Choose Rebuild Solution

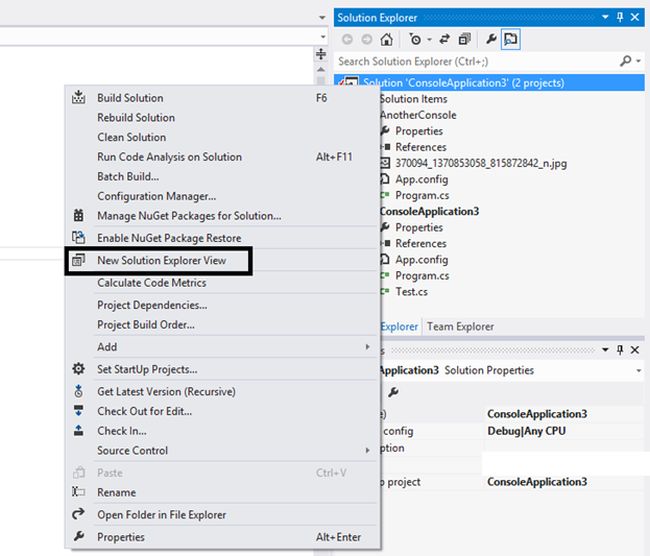click(x=223, y=118)
